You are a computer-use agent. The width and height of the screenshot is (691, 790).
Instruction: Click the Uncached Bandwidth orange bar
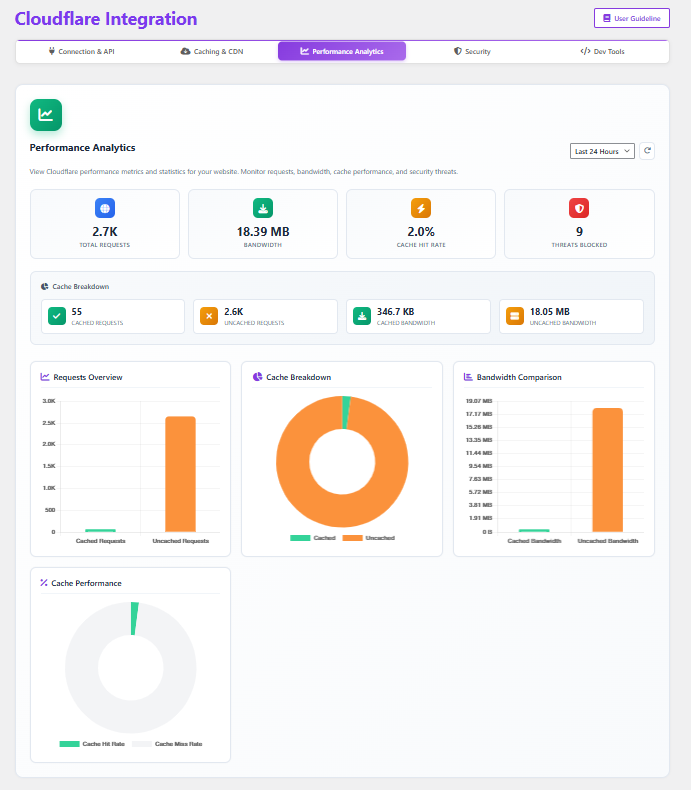(607, 470)
